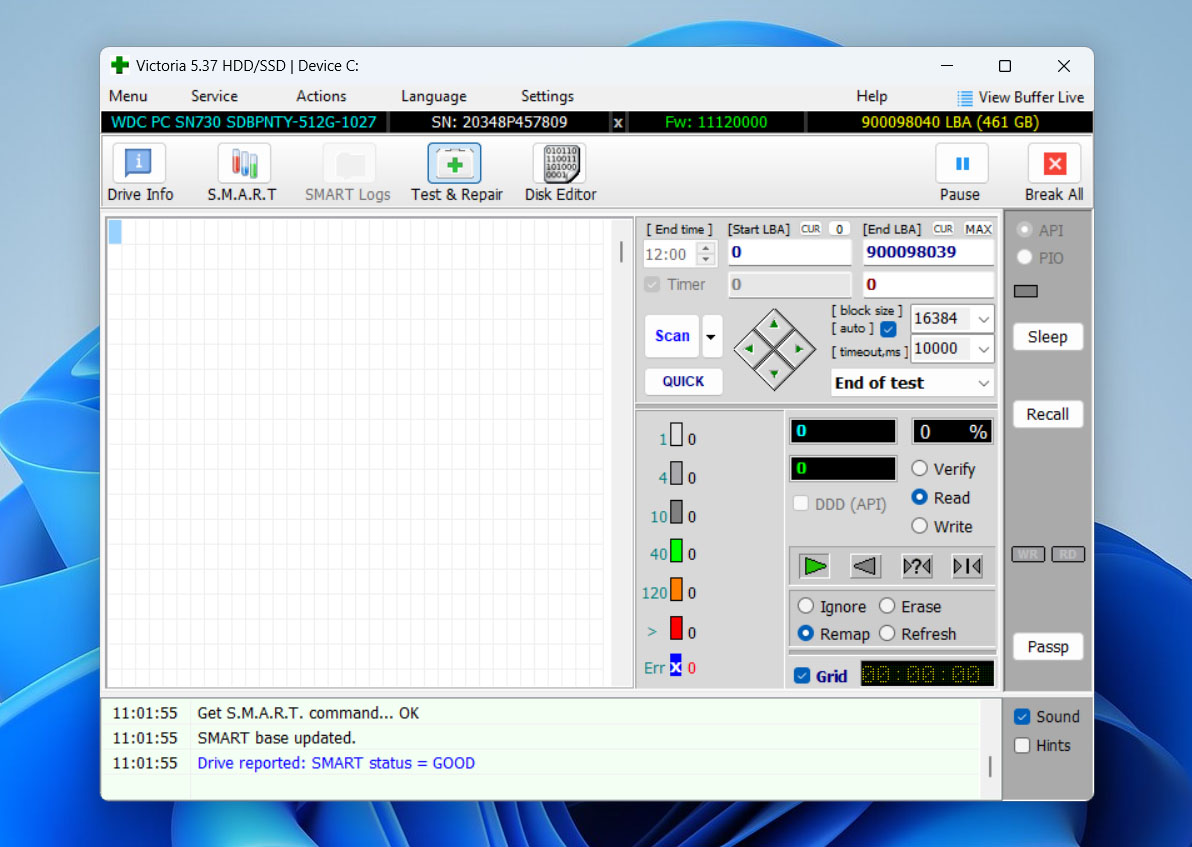Click the End LBA 900098039 field

928,252
